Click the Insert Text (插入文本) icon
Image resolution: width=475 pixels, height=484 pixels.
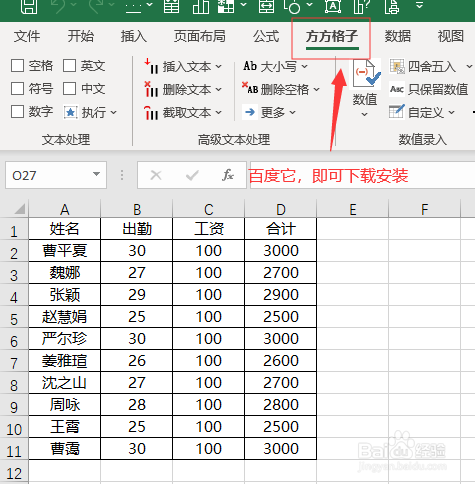pyautogui.click(x=151, y=66)
